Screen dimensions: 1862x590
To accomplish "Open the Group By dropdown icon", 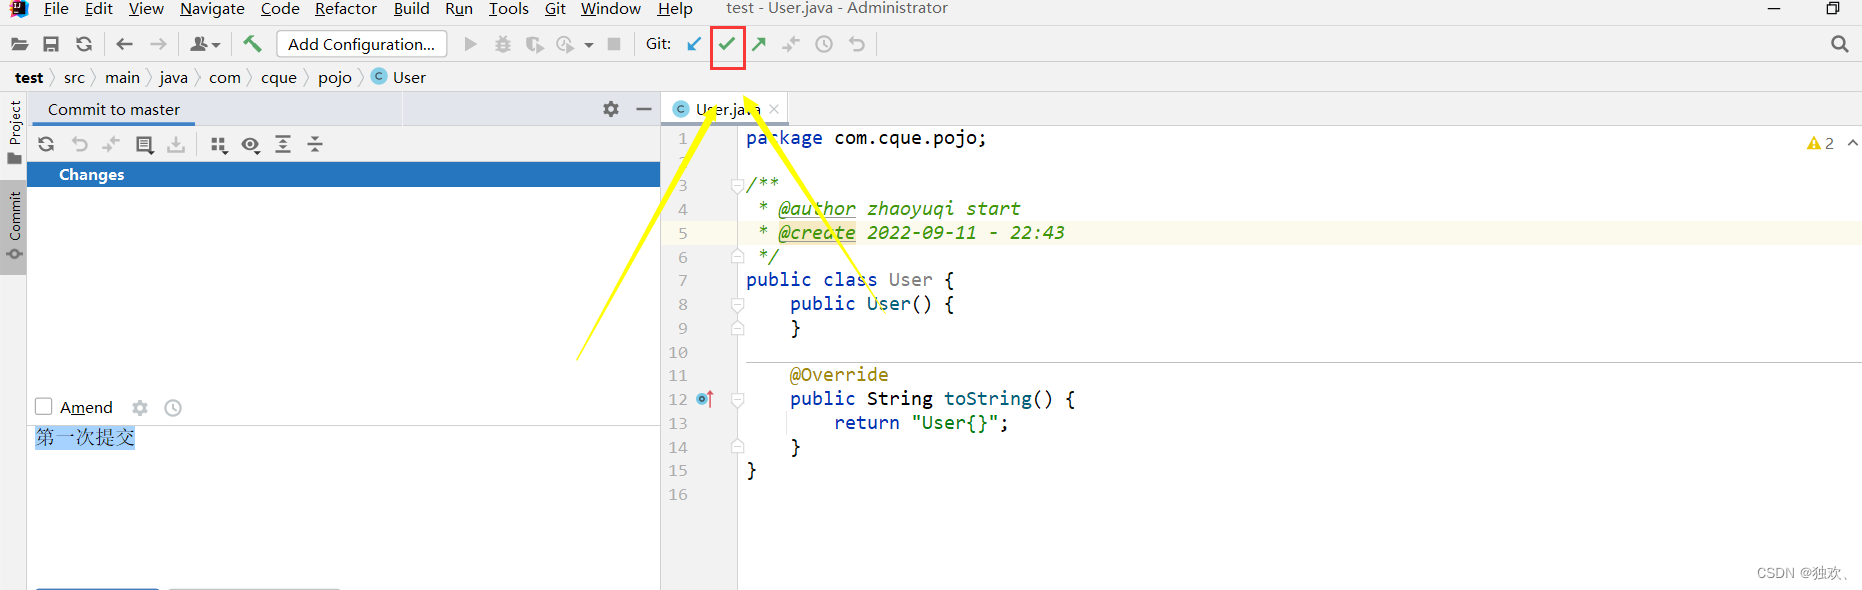I will pyautogui.click(x=219, y=145).
